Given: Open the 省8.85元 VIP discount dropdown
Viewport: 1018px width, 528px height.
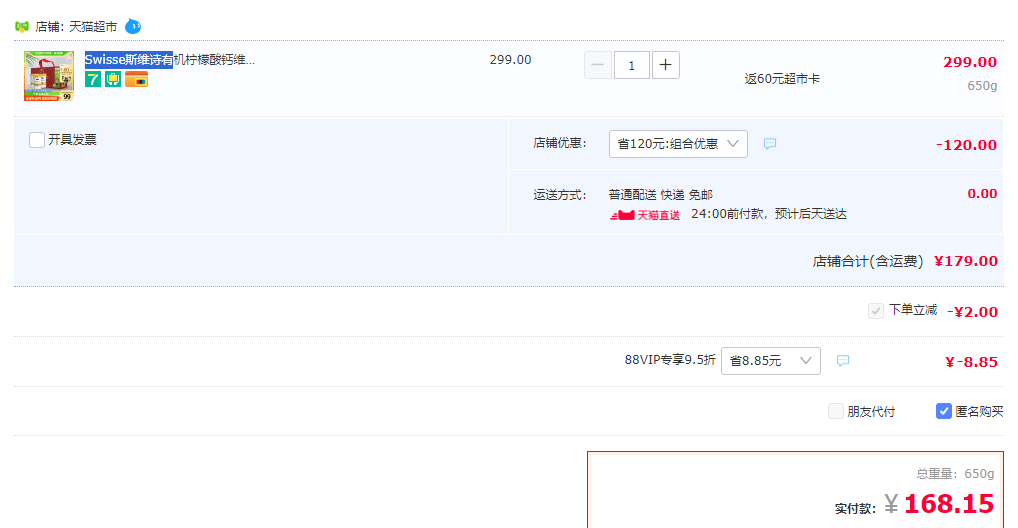Looking at the screenshot, I should click(x=771, y=360).
